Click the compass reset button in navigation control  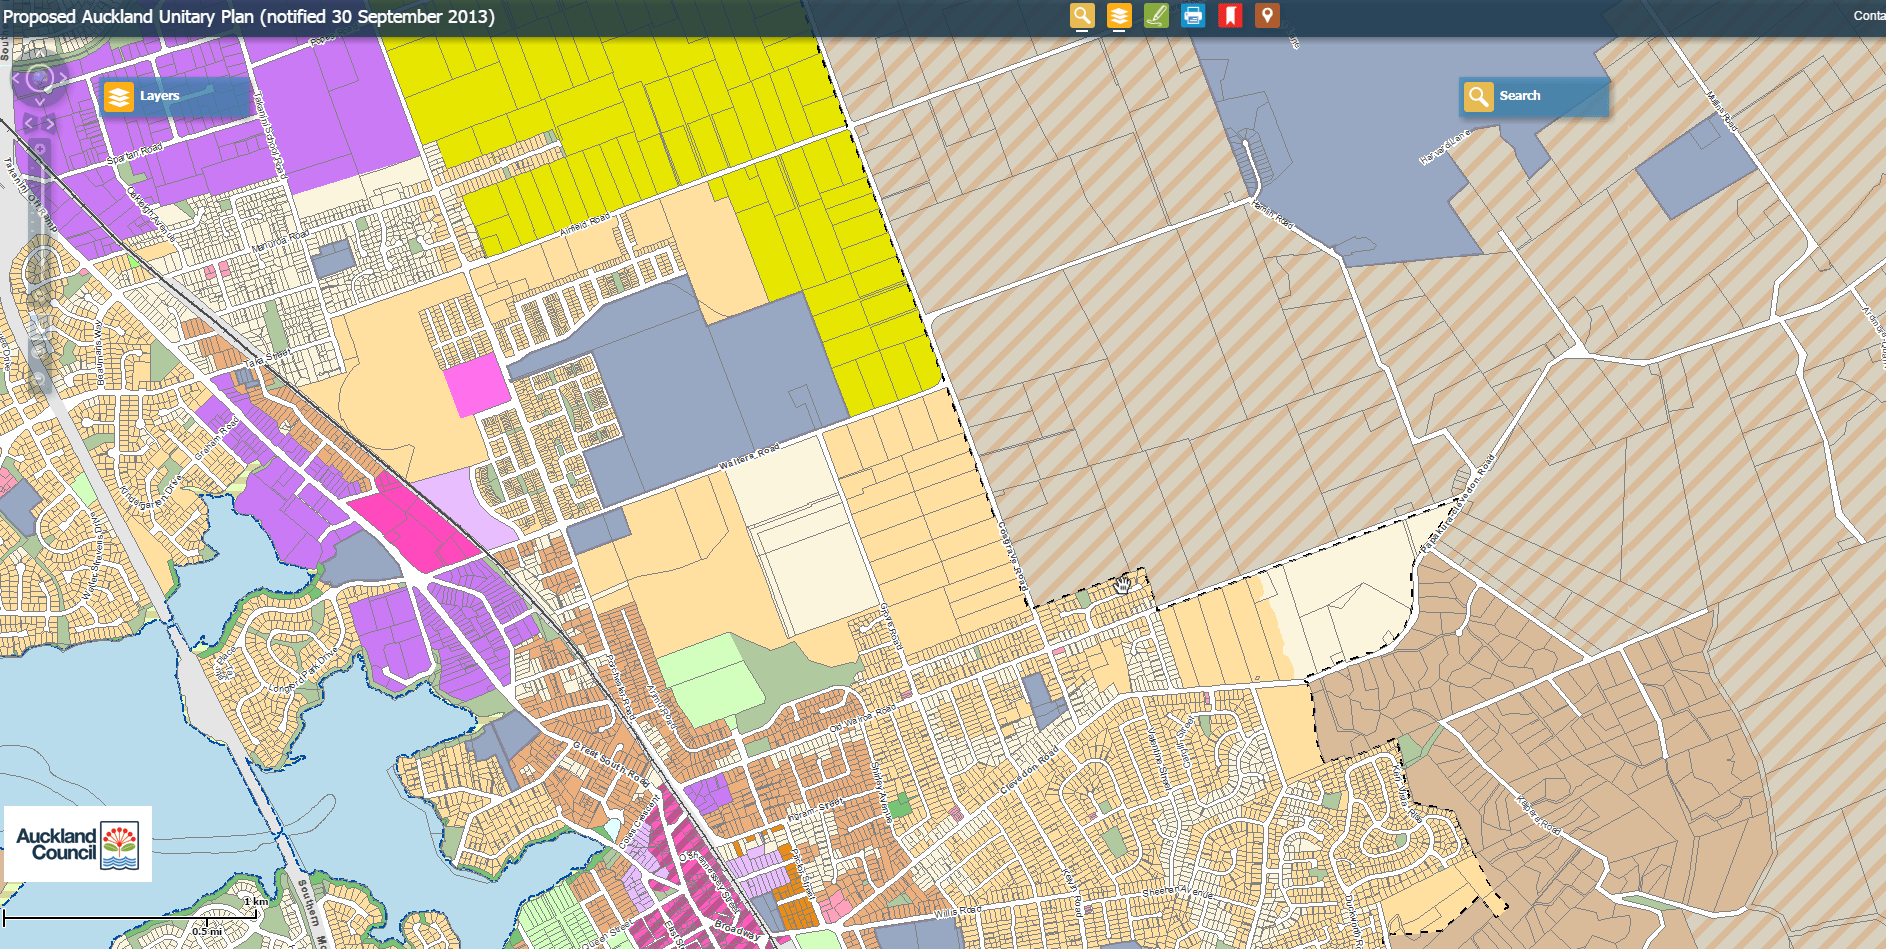[38, 79]
